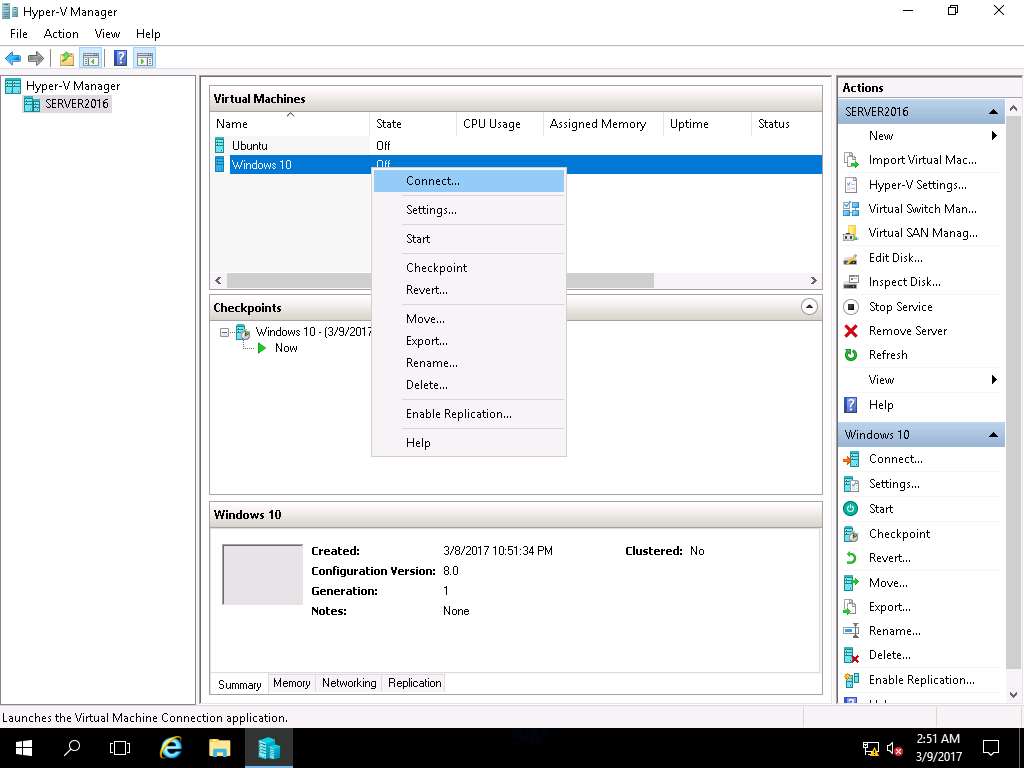Click the Windows 10 VM preview thumbnail

[263, 575]
